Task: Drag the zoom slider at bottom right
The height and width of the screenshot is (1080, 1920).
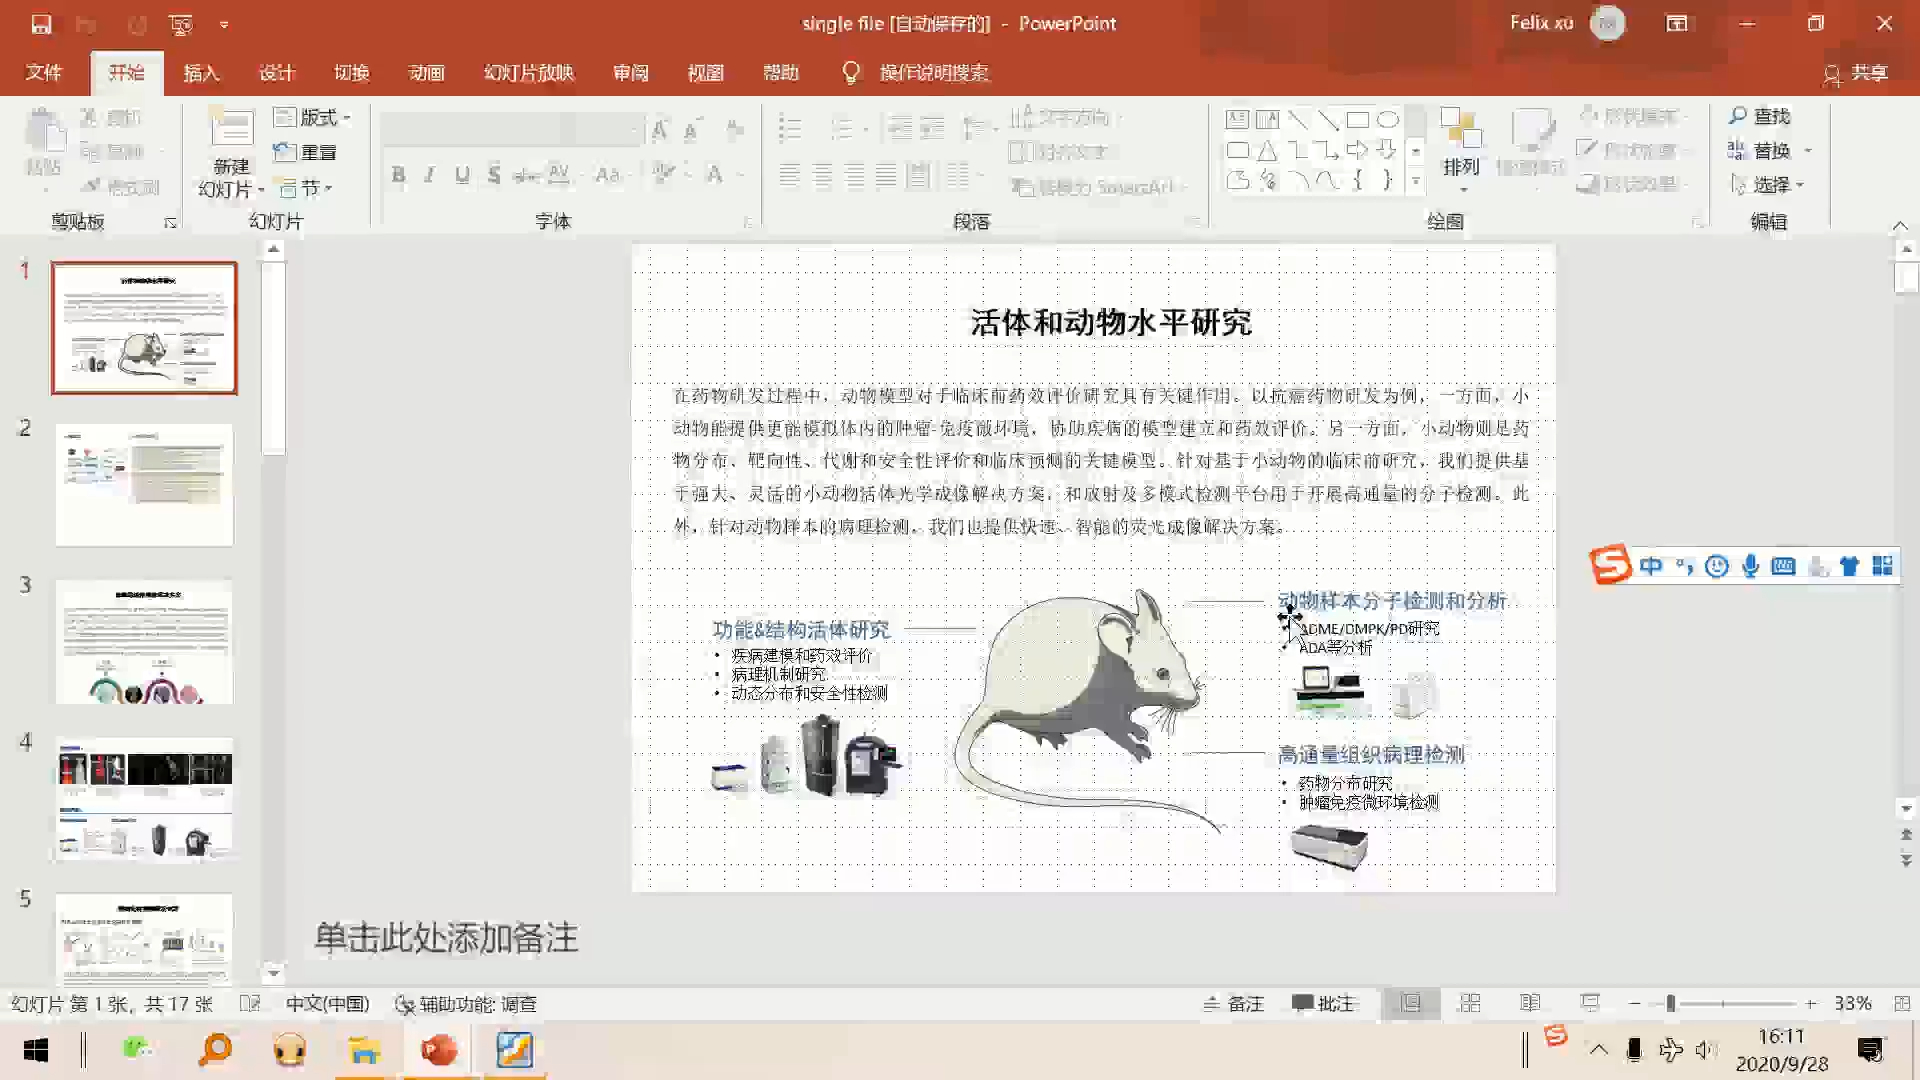Action: click(1668, 1005)
